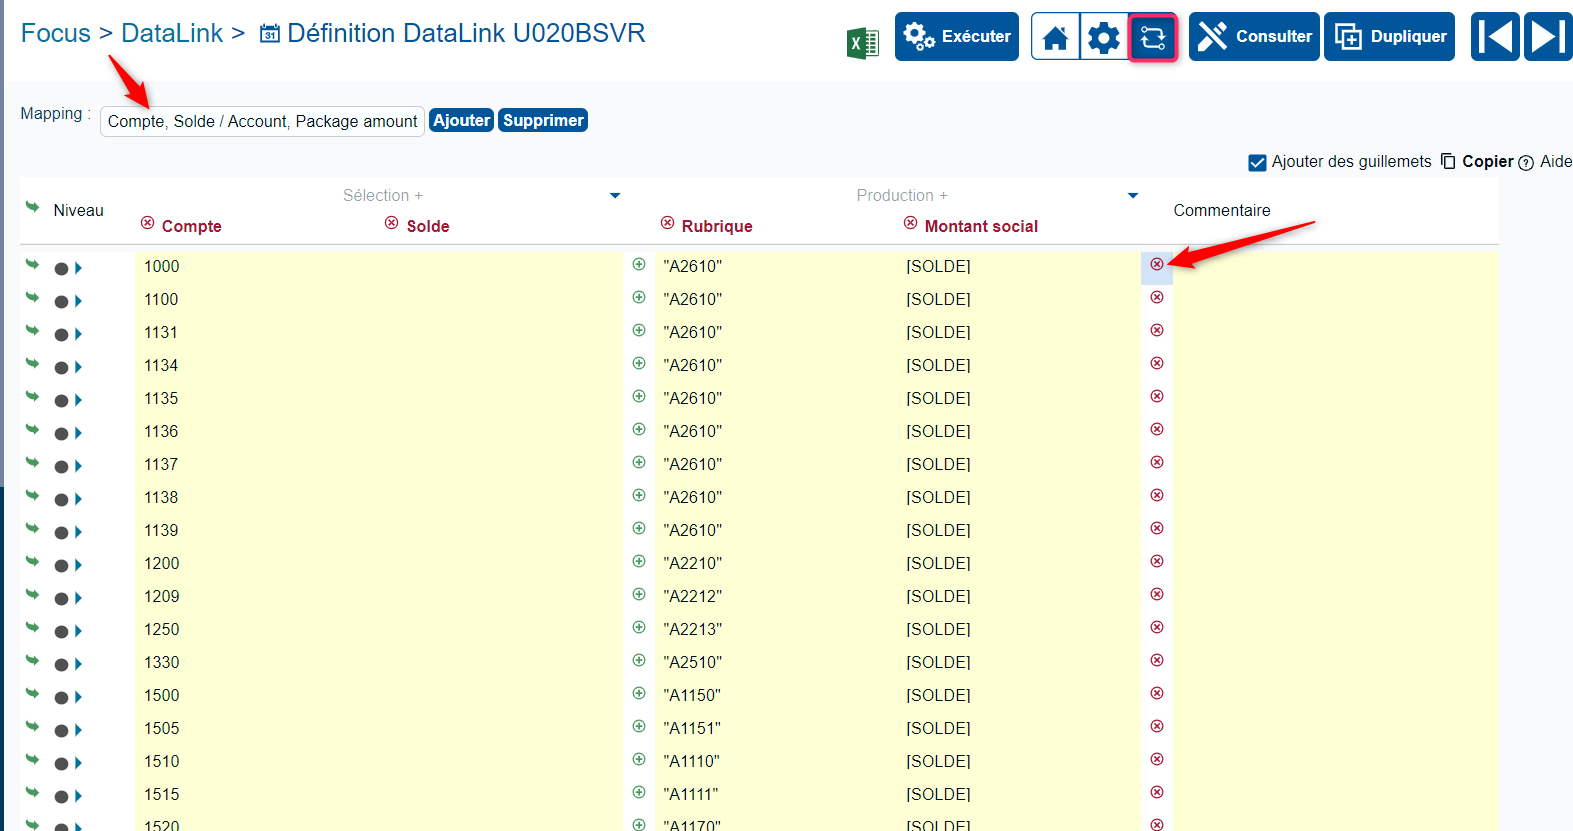Click the green arrow icon on row 1000

pyautogui.click(x=32, y=264)
